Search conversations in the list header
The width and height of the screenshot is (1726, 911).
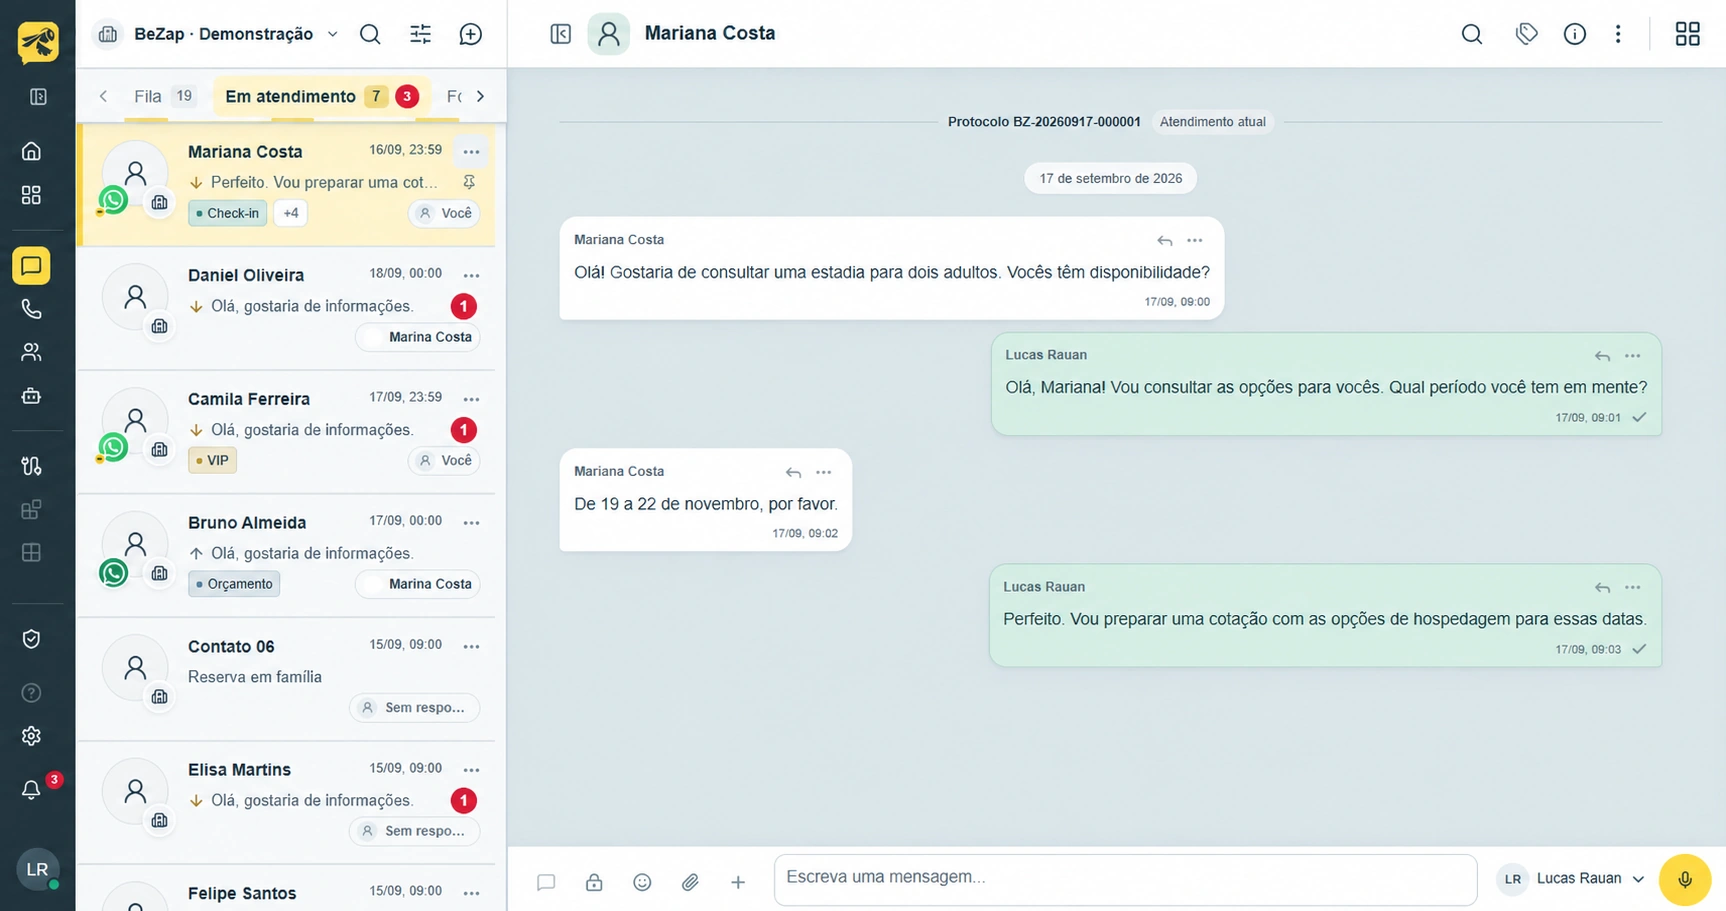tap(370, 34)
